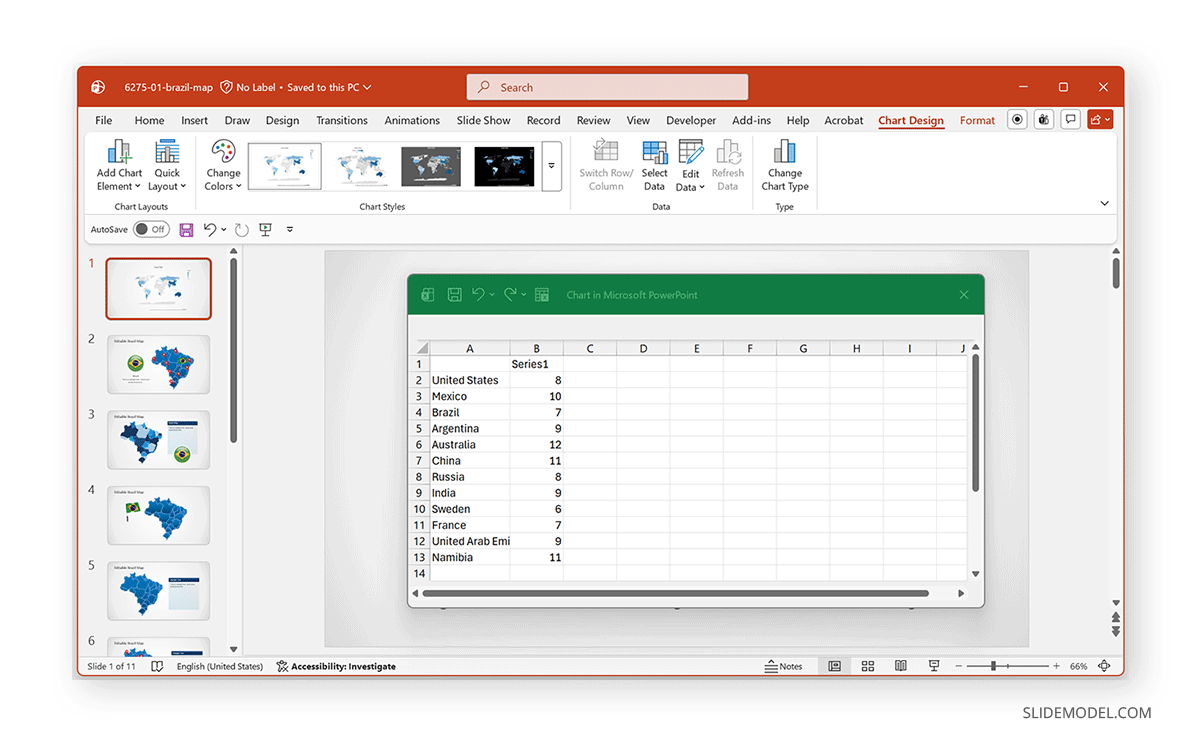This screenshot has height=743, width=1200.
Task: Click the zoom out minus button
Action: [959, 666]
